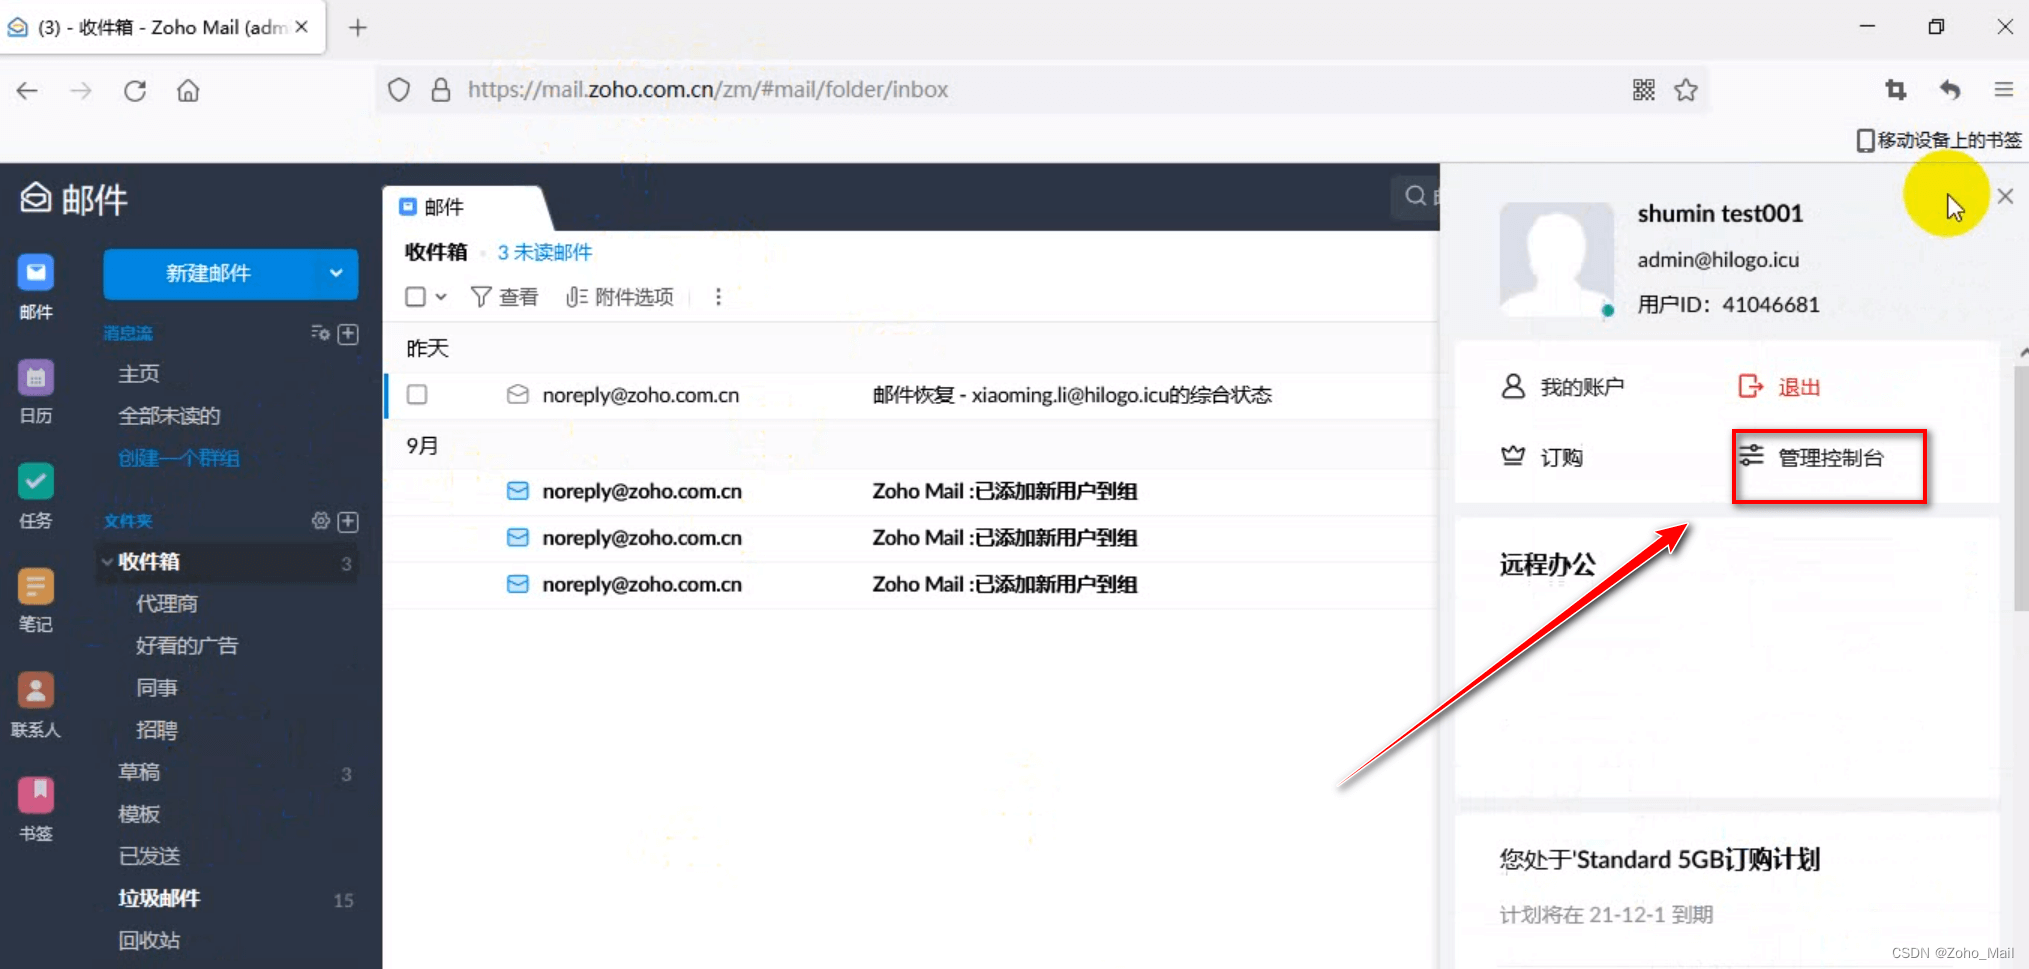Open folder settings gear icon

(x=320, y=521)
